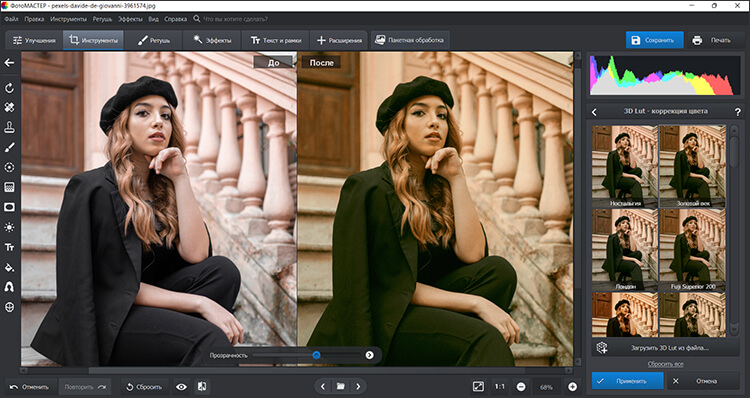
Task: Select the horseshoe-shaped tool icon
Action: (9, 287)
